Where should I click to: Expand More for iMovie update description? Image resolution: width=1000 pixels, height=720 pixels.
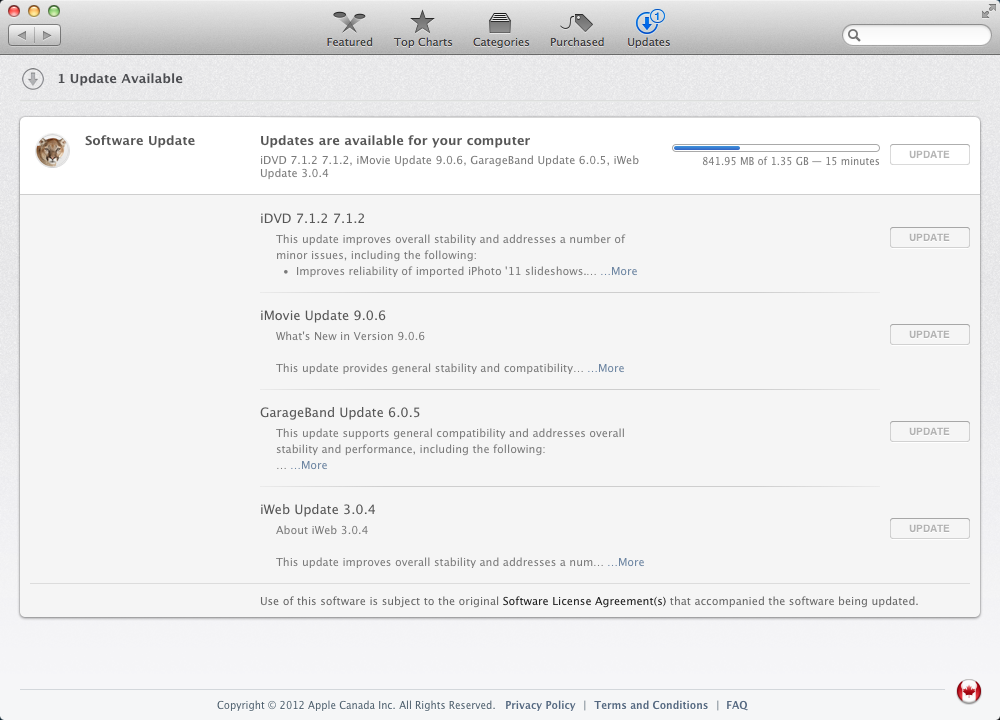tap(606, 368)
